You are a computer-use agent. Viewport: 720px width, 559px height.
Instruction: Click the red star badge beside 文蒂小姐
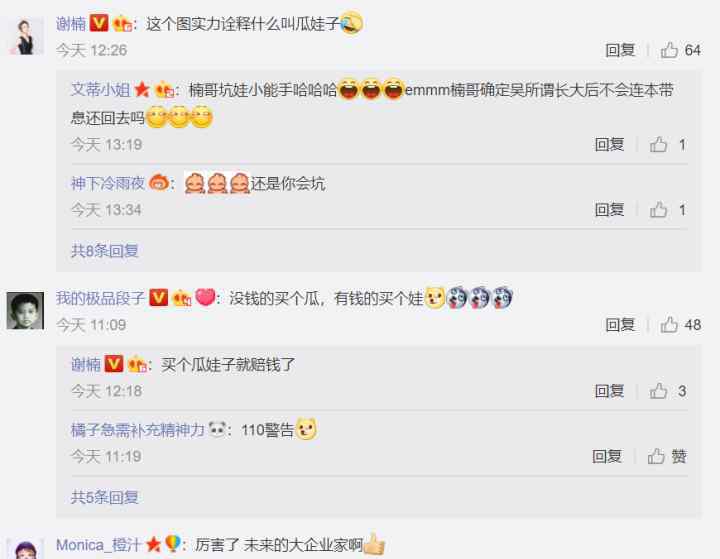click(142, 90)
